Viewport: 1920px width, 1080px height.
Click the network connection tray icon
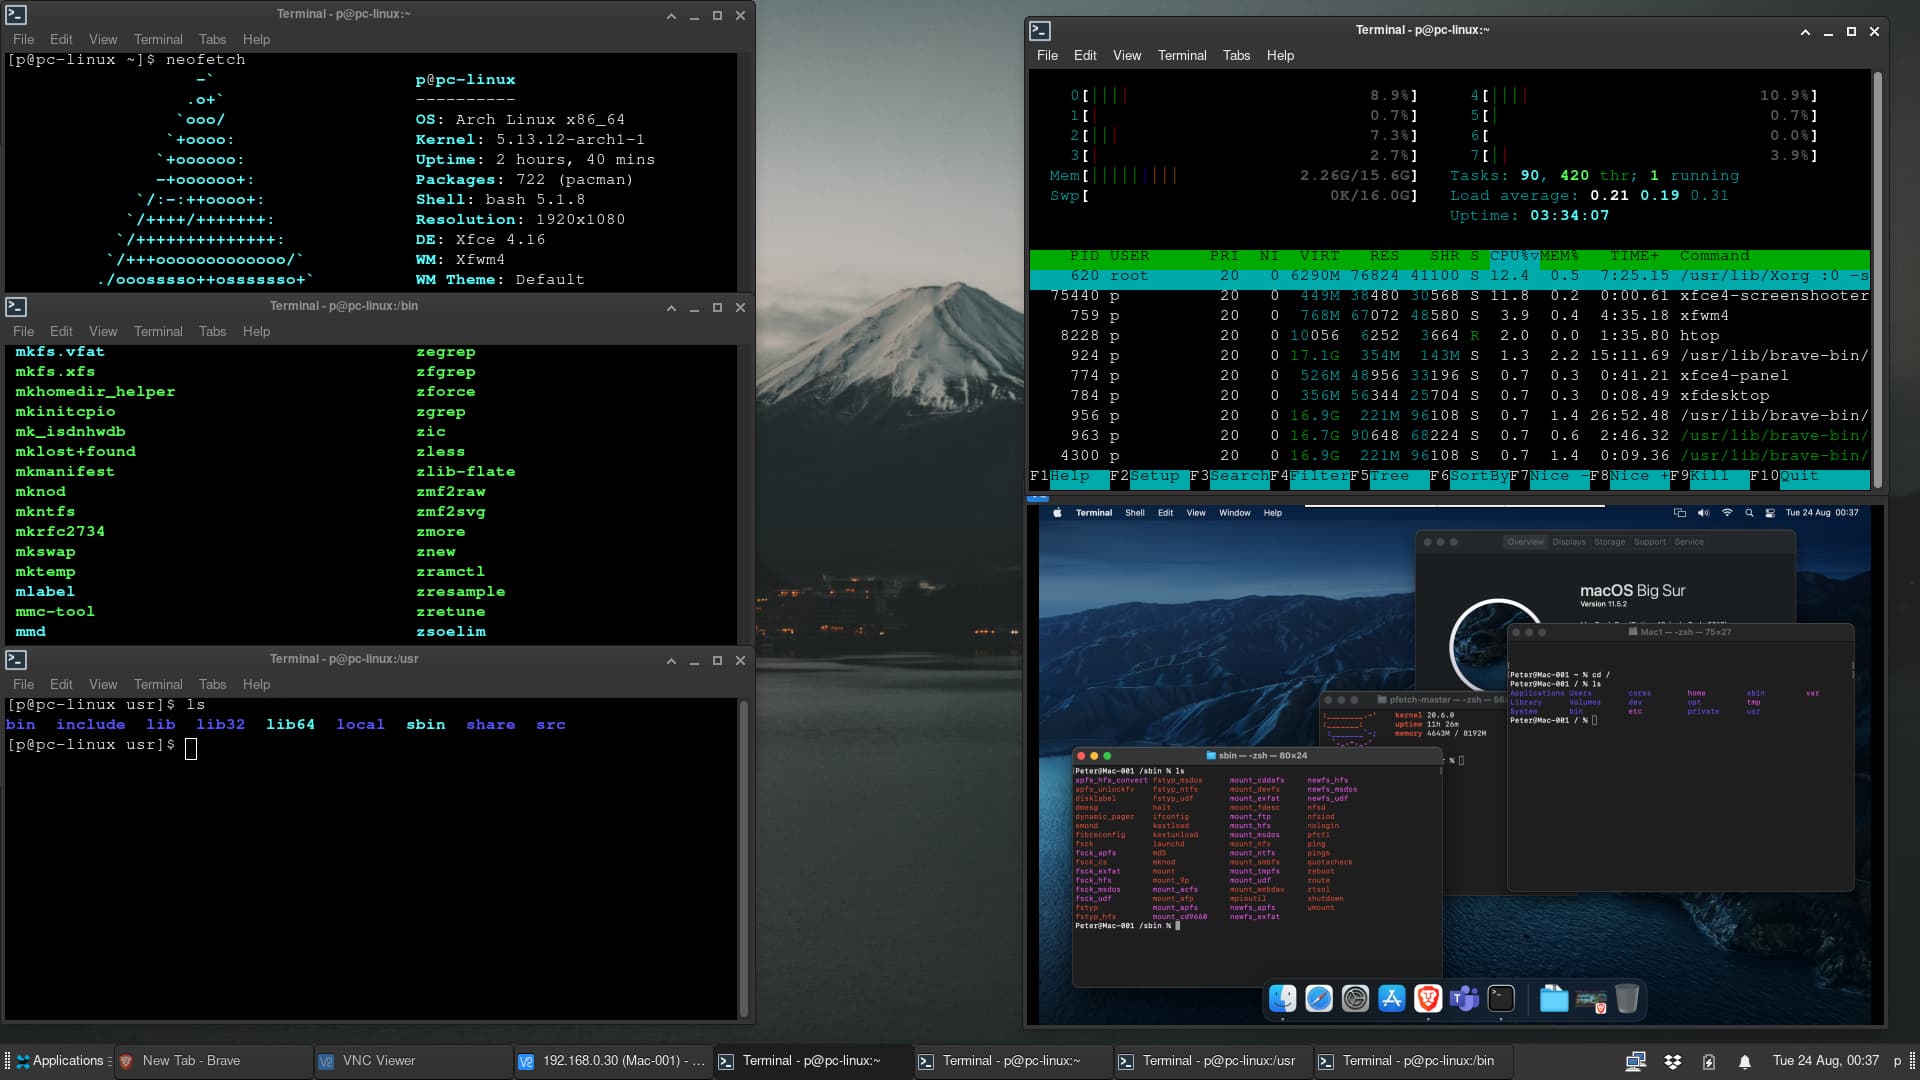[1636, 1061]
